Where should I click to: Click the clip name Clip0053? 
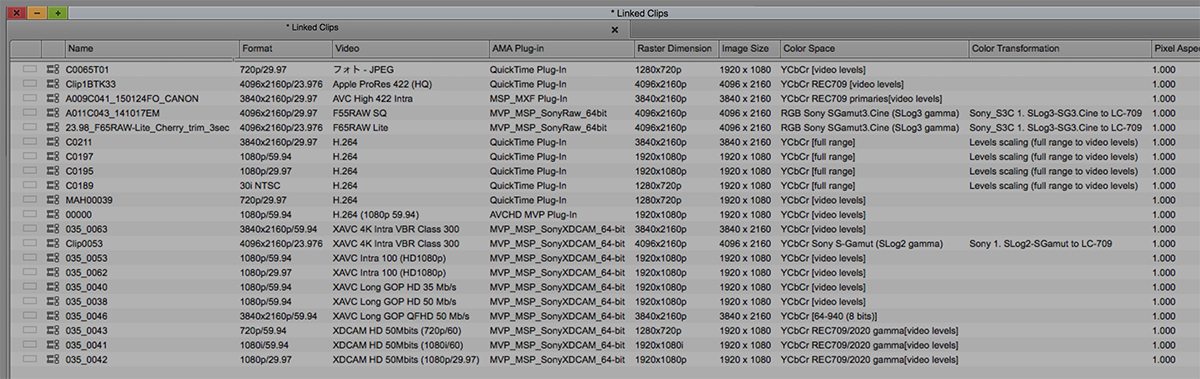(x=85, y=243)
